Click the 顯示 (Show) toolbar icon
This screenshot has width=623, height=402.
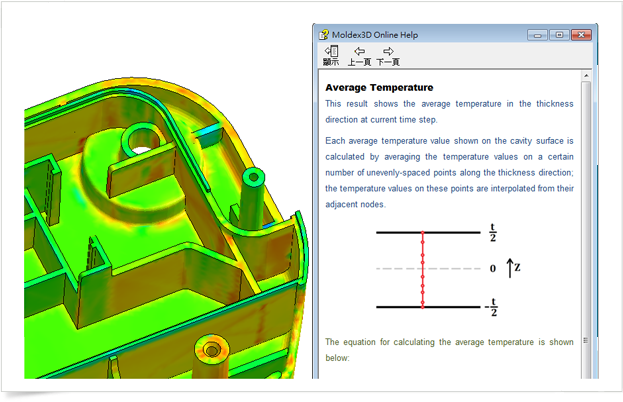(331, 56)
